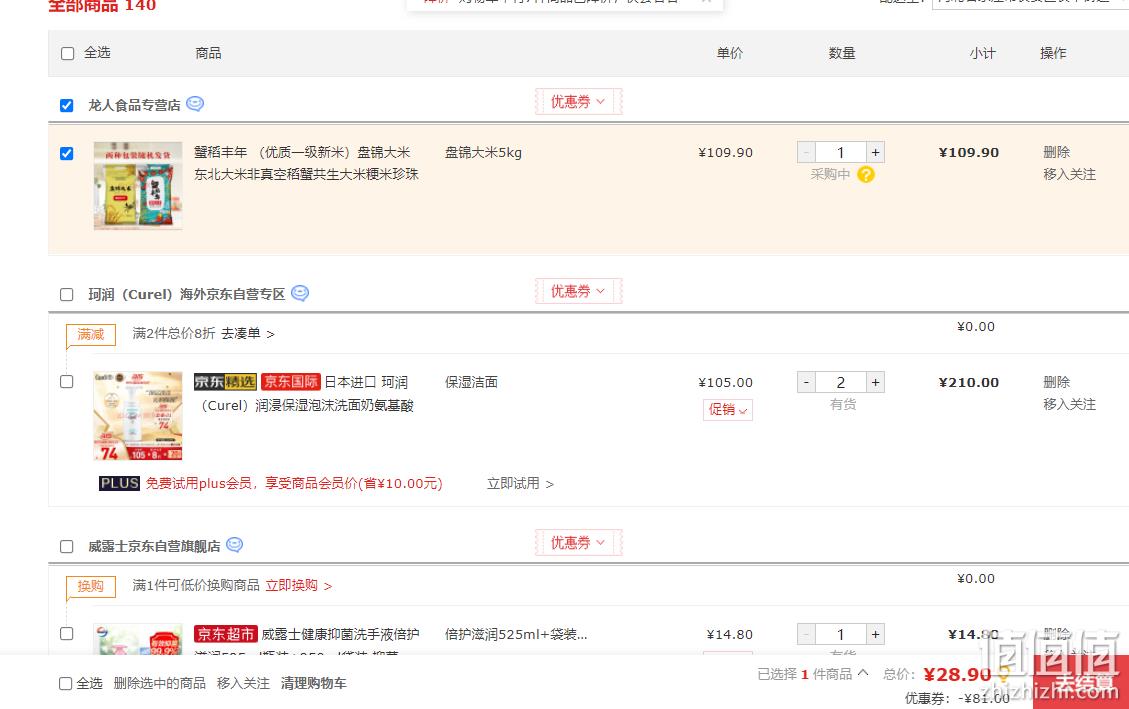Click the quantity field of 盘锦大米

[841, 153]
